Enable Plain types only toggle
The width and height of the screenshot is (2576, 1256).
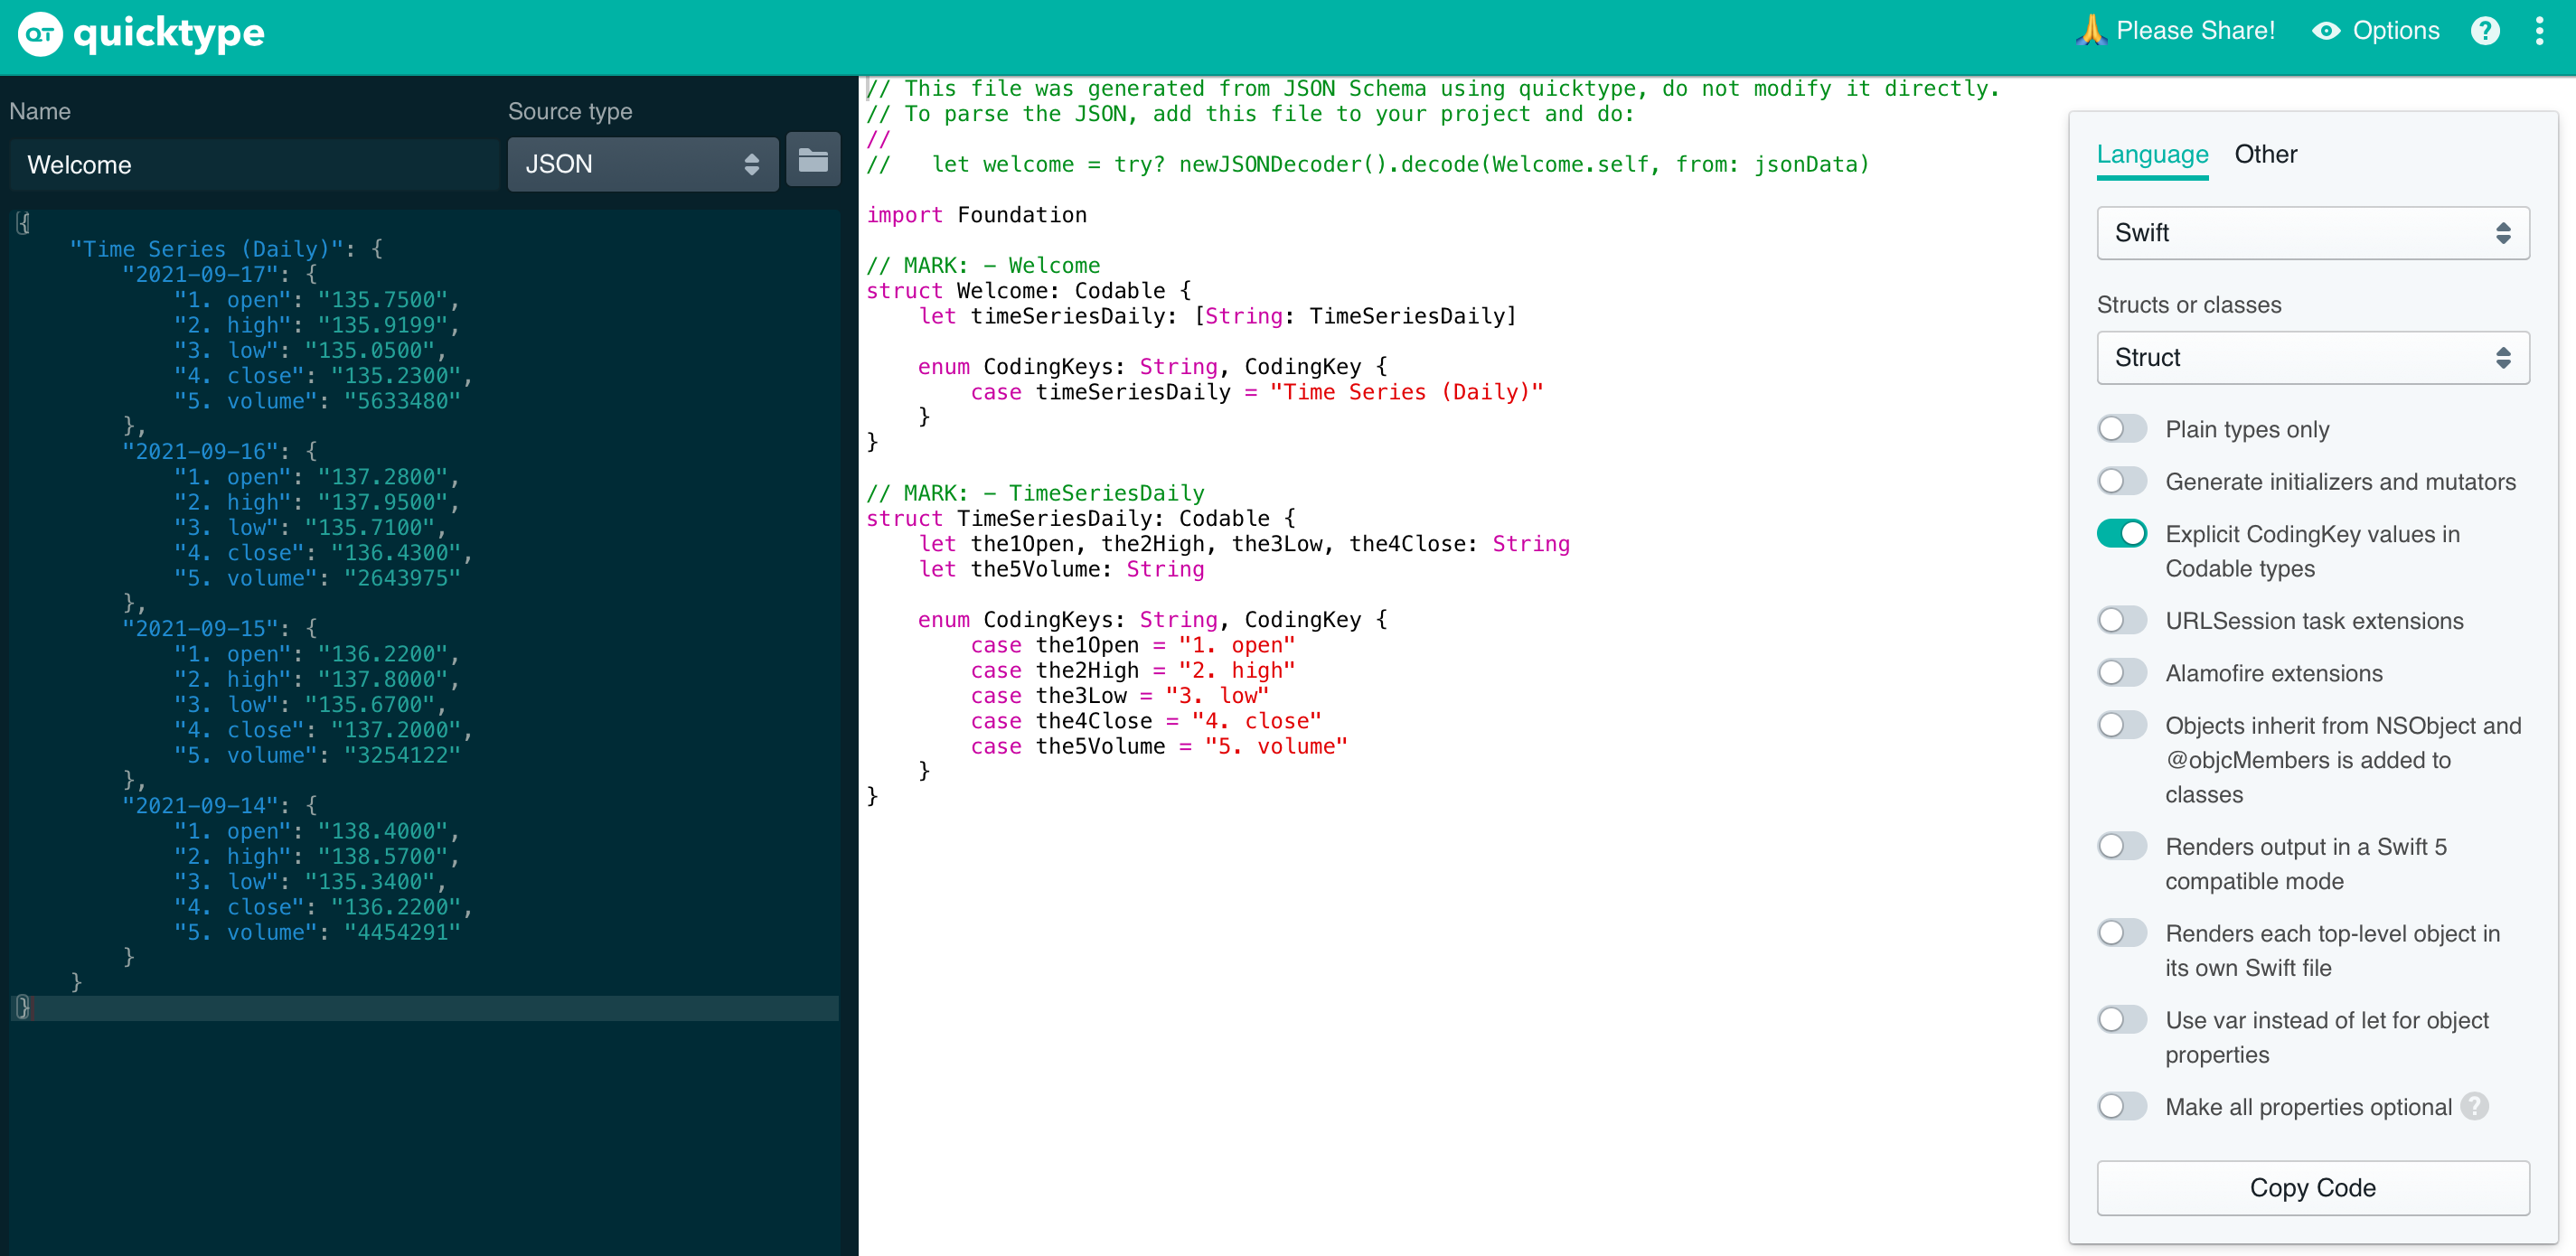click(2121, 429)
